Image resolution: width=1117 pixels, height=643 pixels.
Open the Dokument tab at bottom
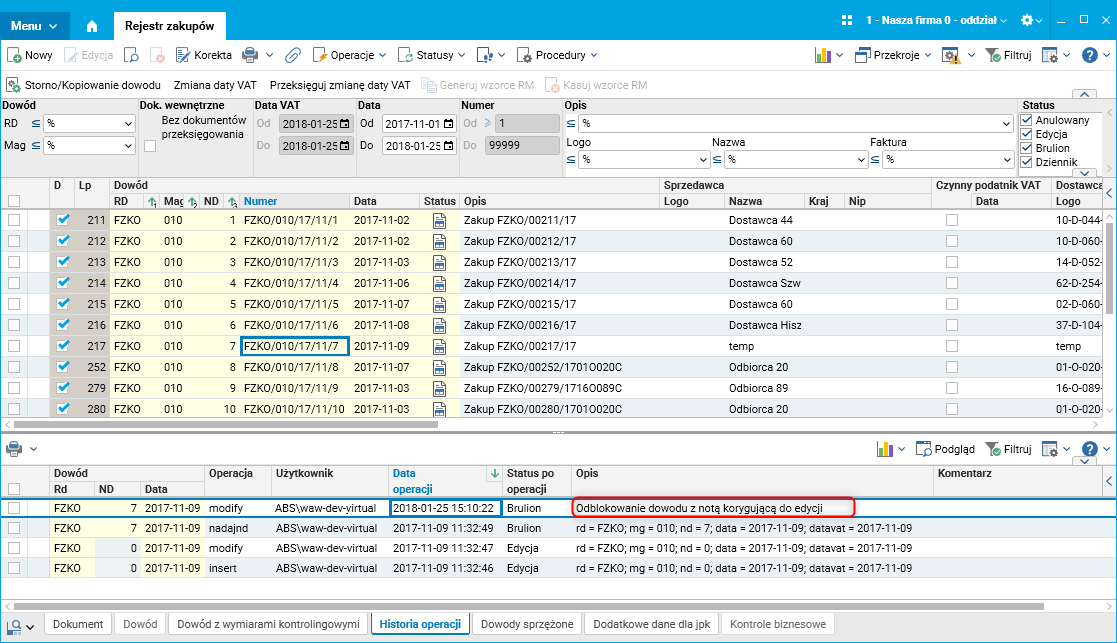(78, 624)
